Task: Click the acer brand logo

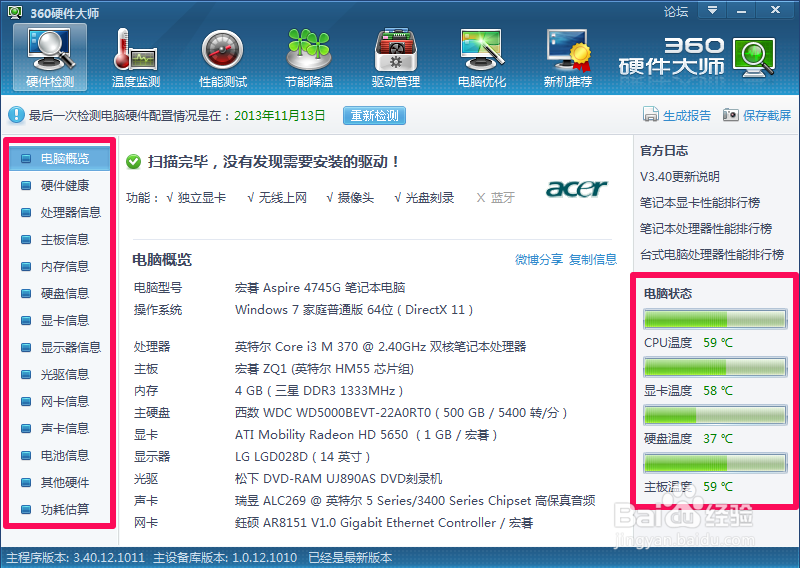Action: tap(577, 188)
